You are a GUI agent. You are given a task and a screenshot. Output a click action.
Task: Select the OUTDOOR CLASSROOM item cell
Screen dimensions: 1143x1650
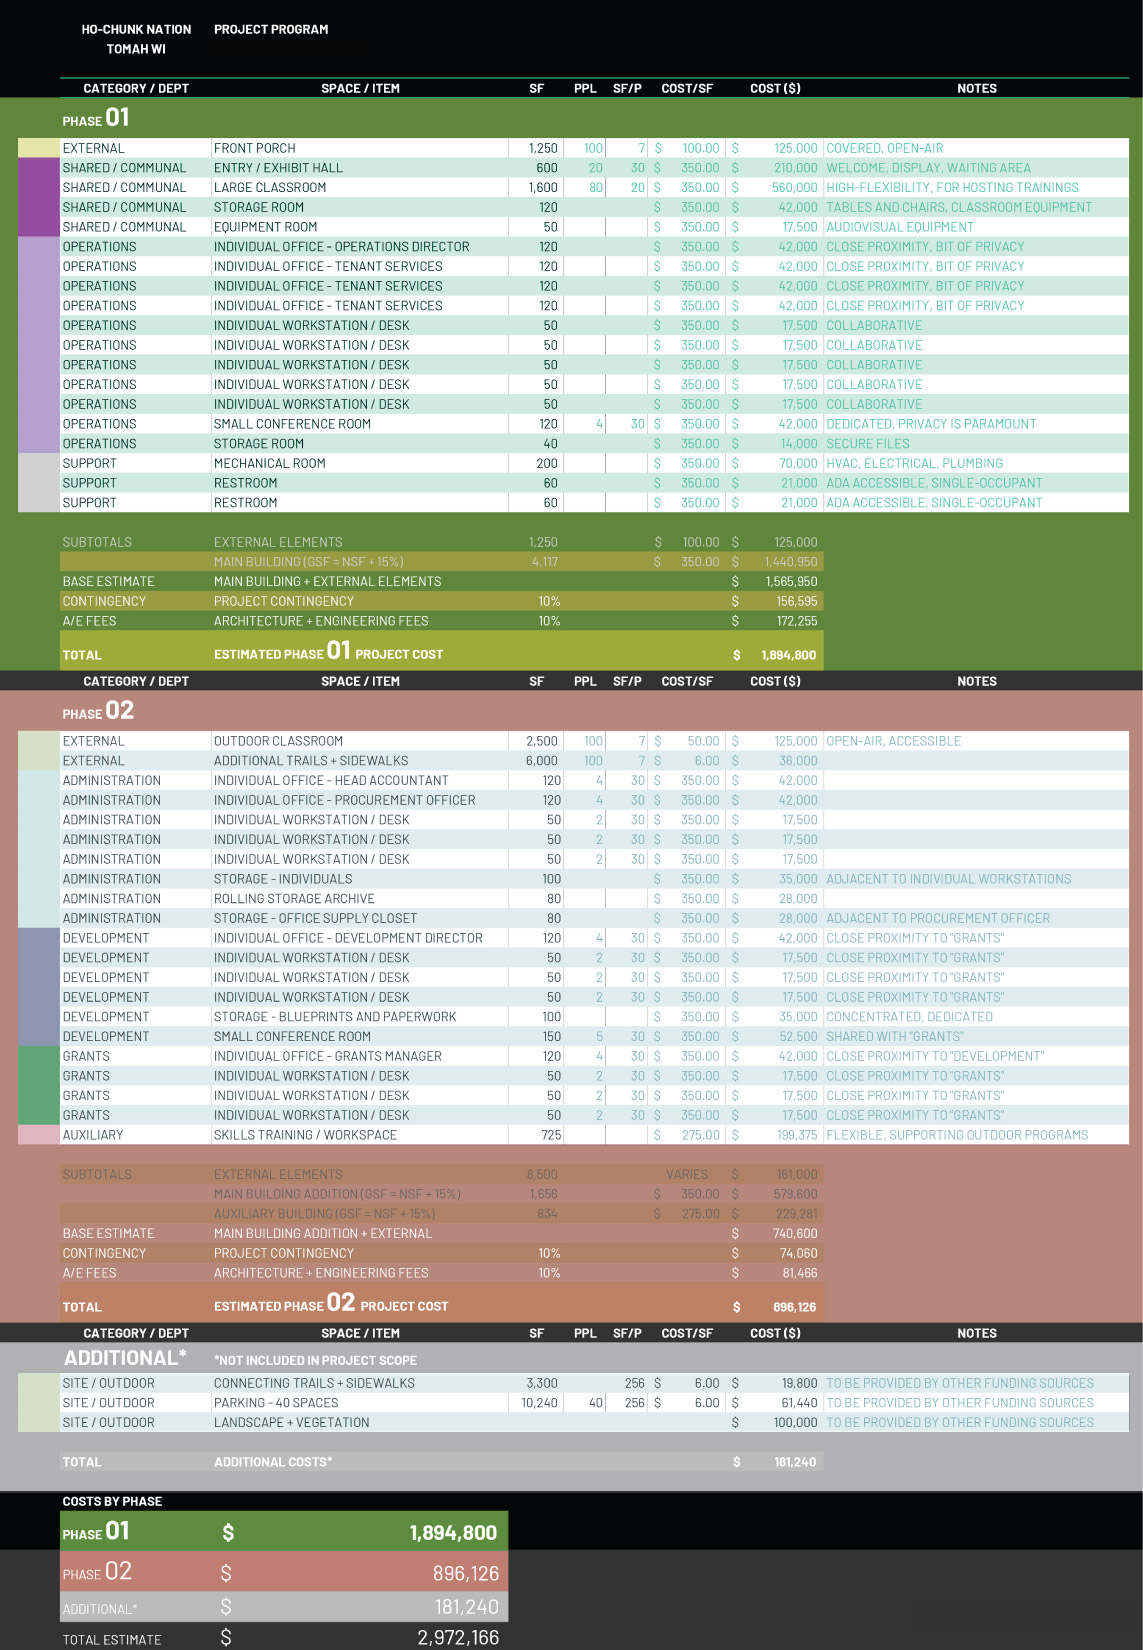point(278,741)
